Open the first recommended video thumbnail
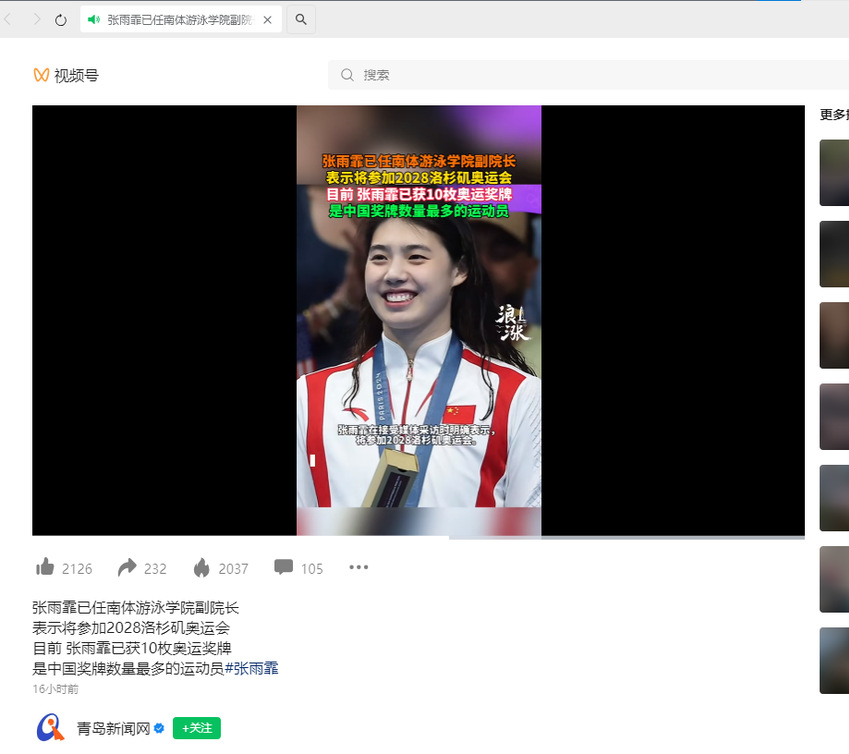This screenshot has height=754, width=849. (x=834, y=172)
